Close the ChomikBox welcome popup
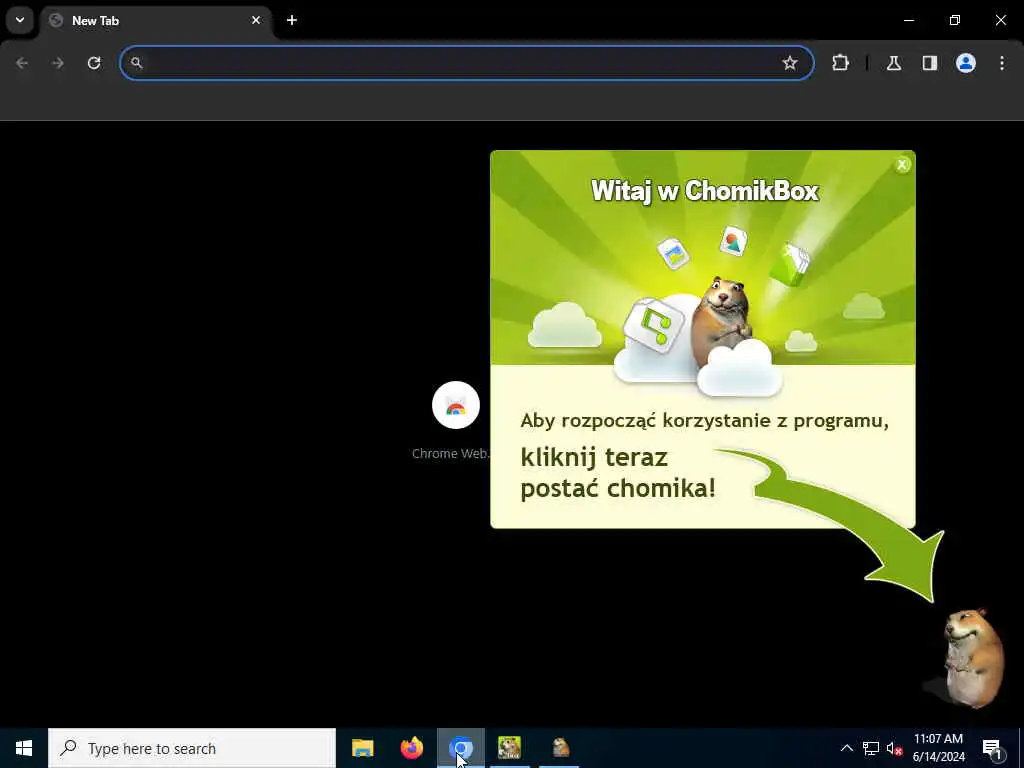Image resolution: width=1024 pixels, height=768 pixels. pyautogui.click(x=902, y=165)
